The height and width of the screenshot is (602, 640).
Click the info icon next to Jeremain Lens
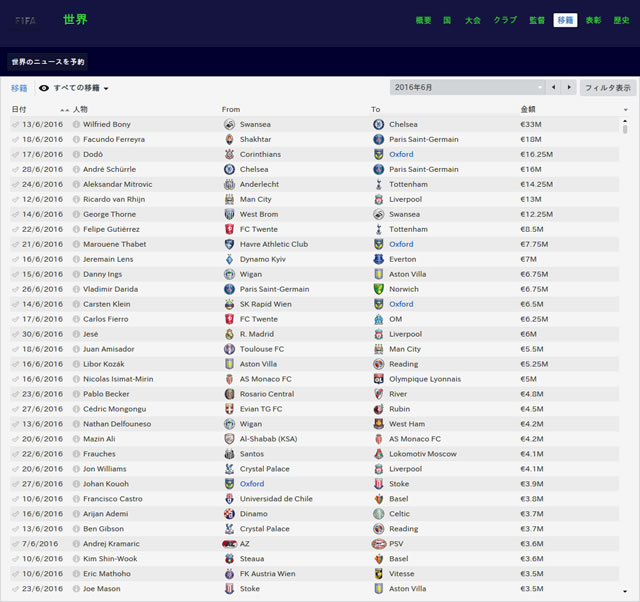[76, 259]
